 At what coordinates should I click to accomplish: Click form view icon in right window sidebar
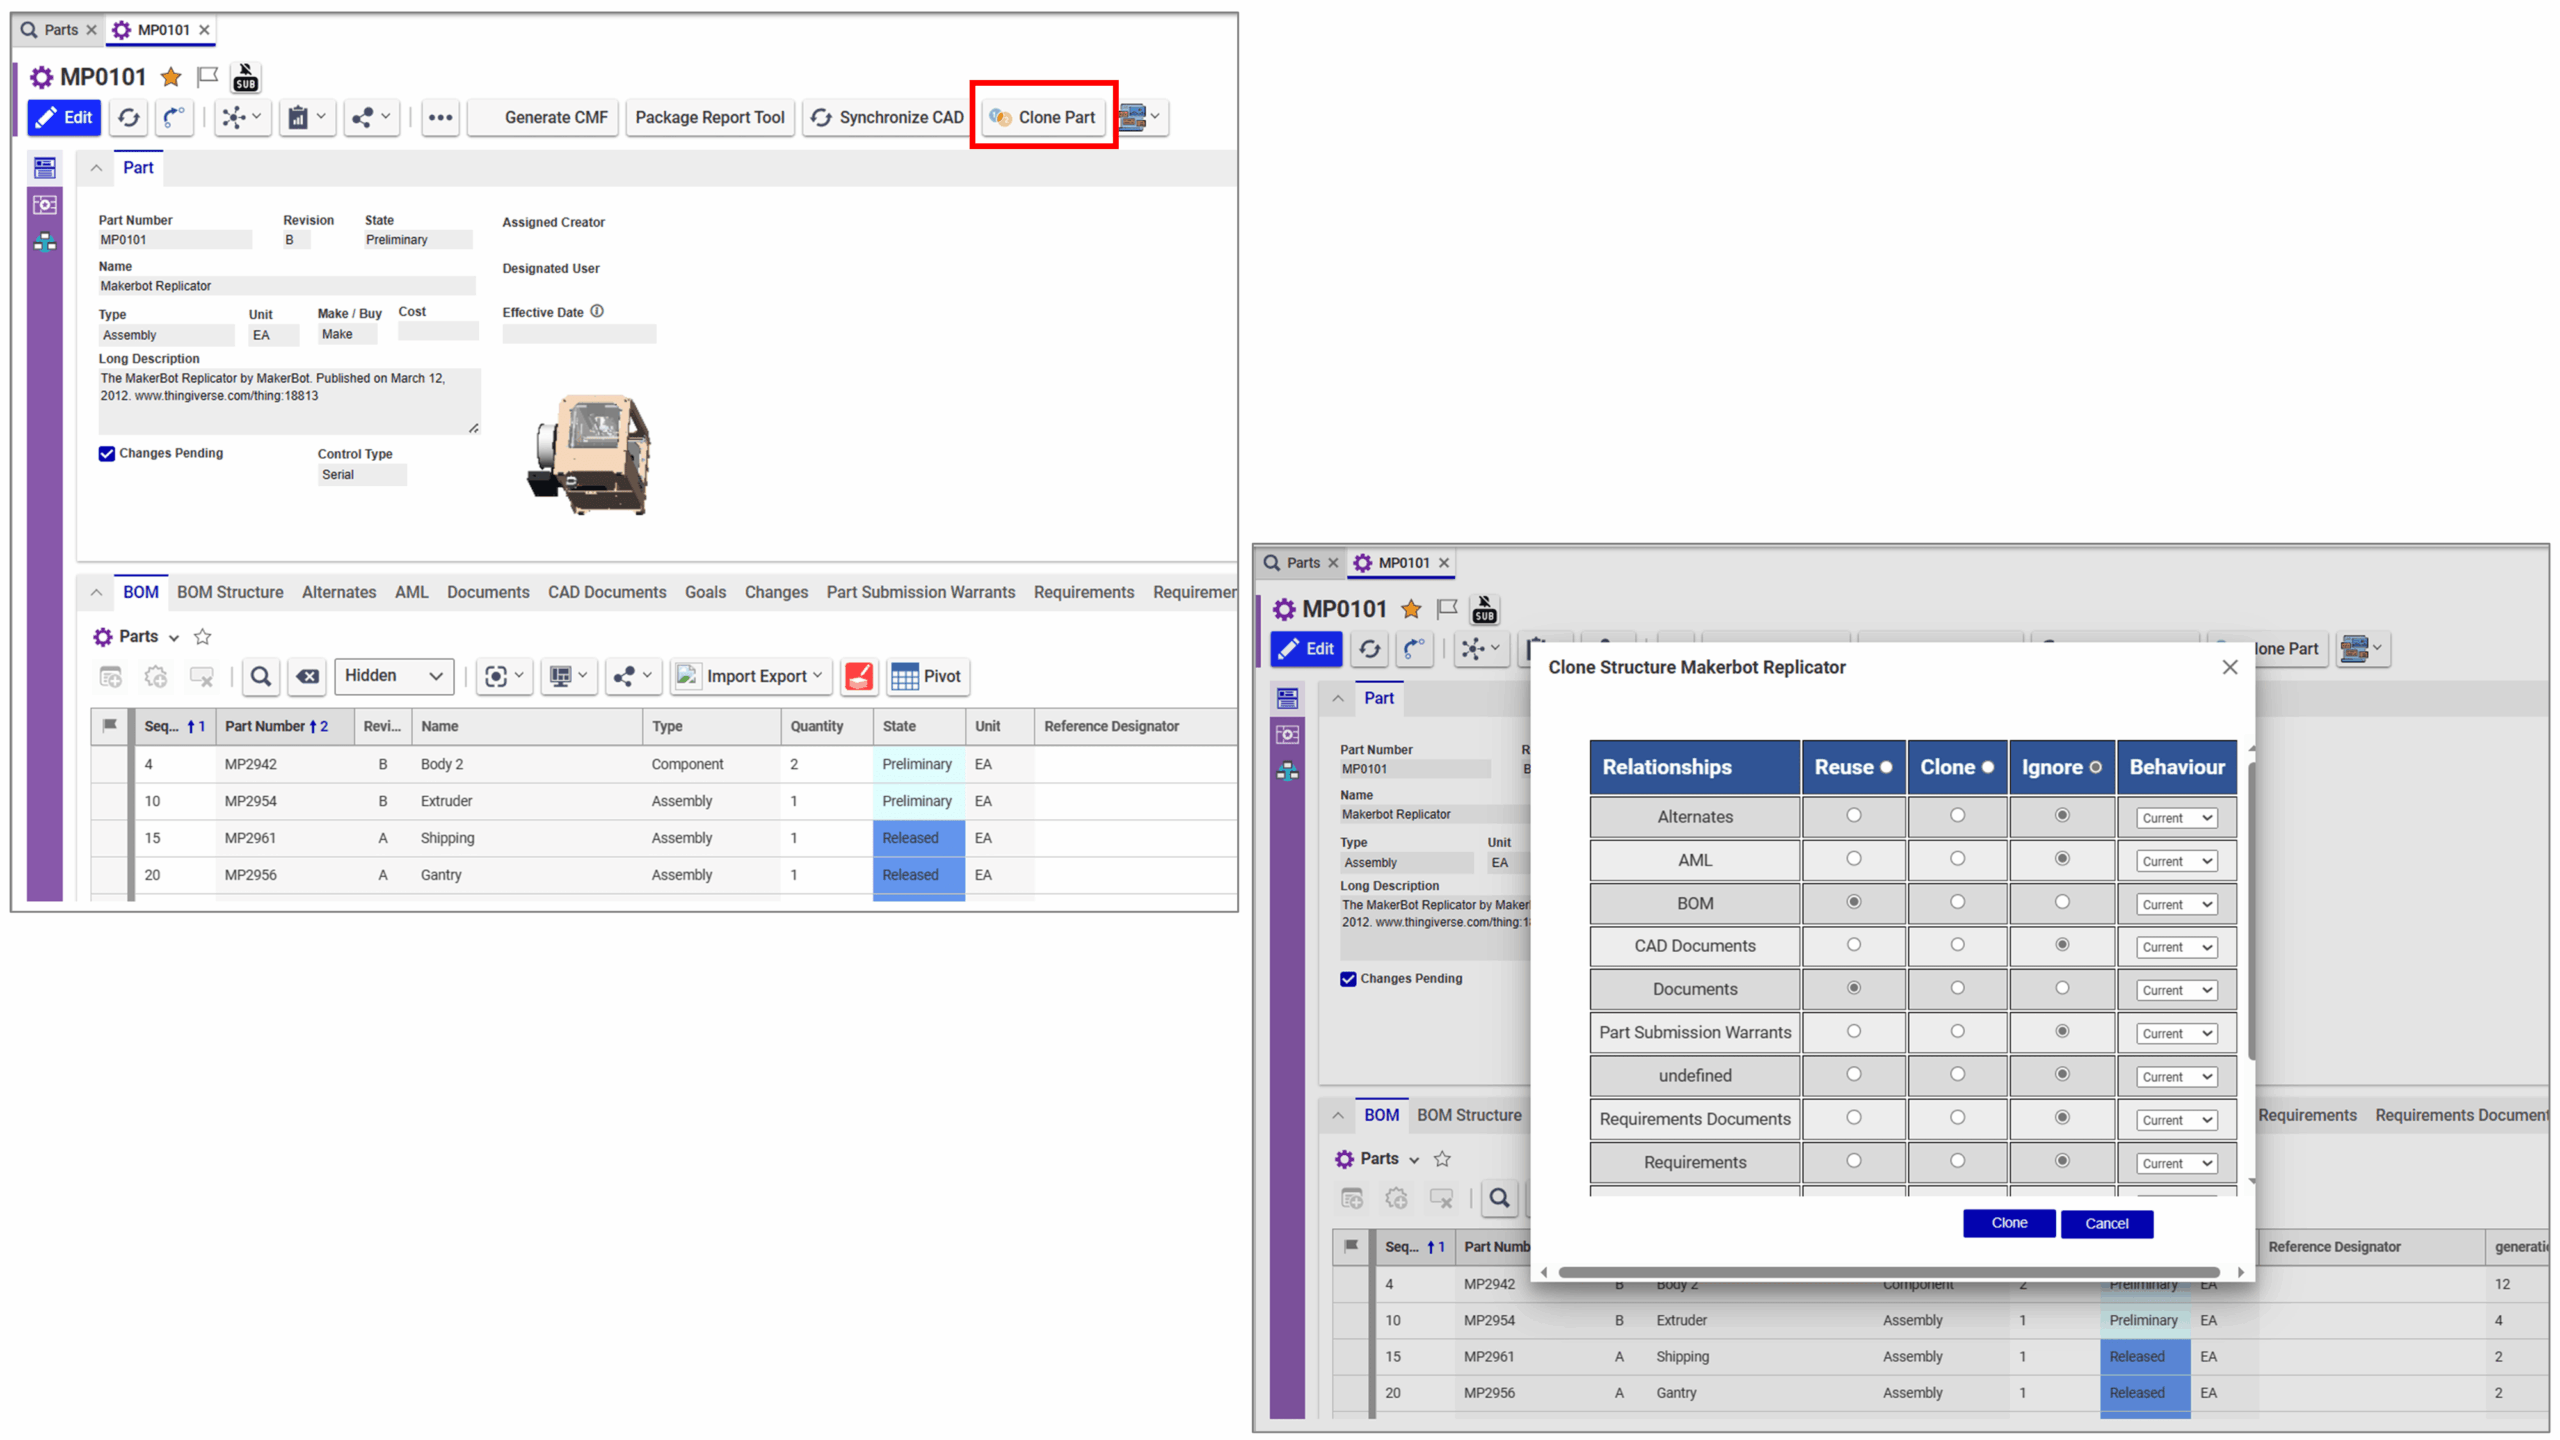(1287, 698)
